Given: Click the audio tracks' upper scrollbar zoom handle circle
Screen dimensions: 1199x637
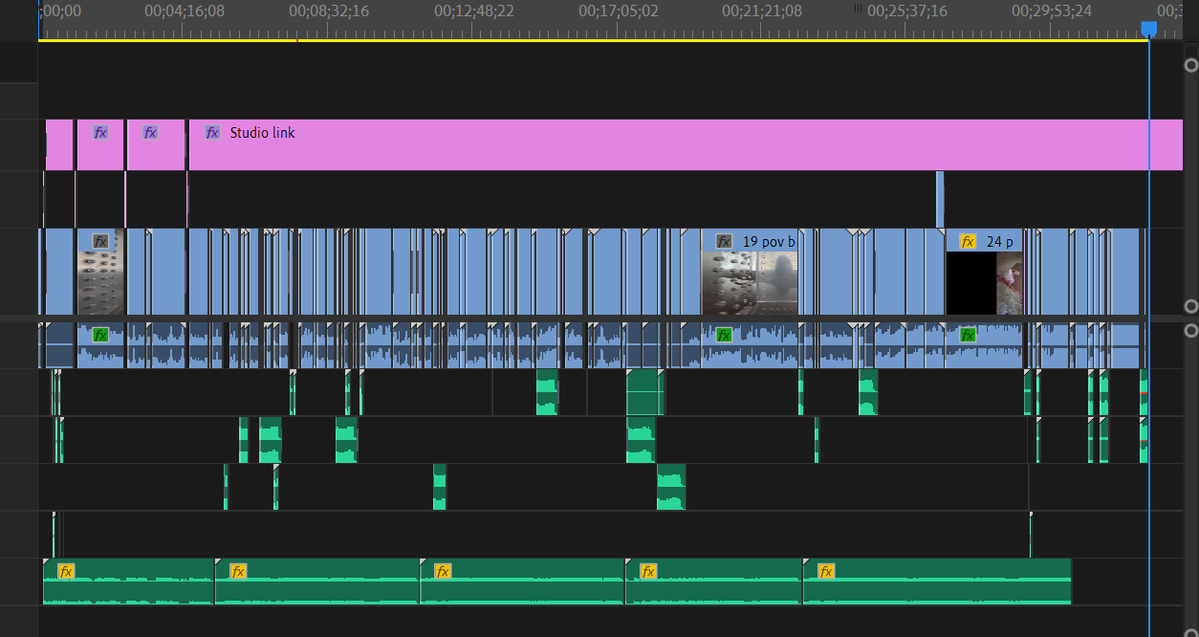Looking at the screenshot, I should 1191,331.
